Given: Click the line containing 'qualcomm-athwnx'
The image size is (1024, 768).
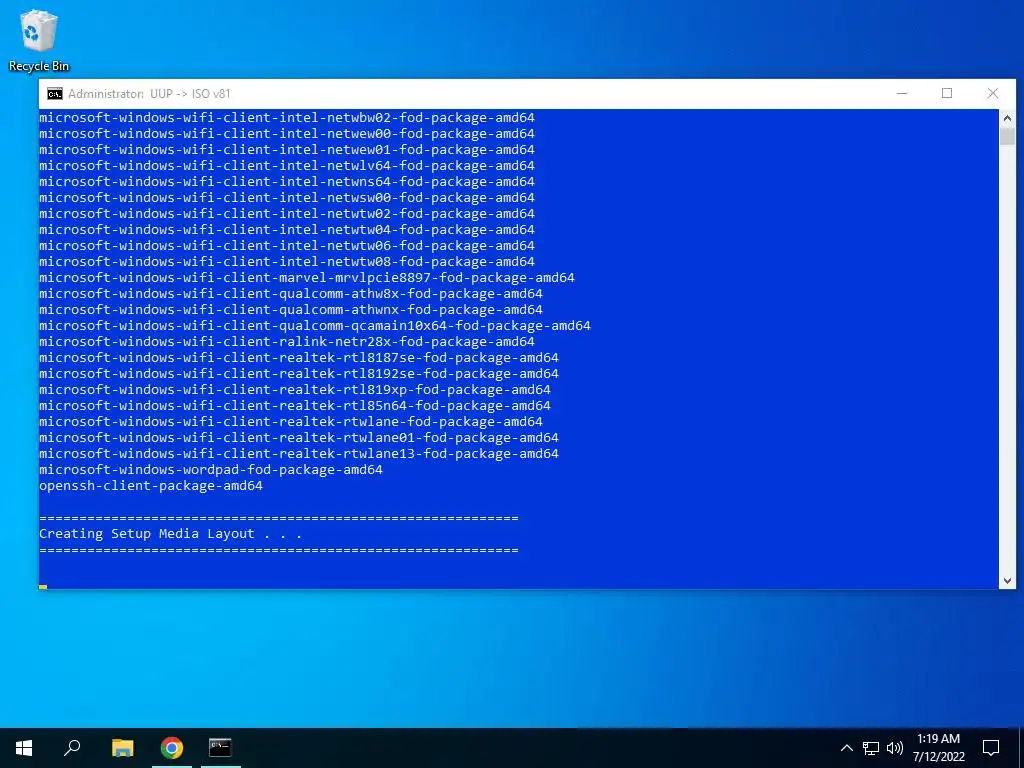Looking at the screenshot, I should [291, 310].
